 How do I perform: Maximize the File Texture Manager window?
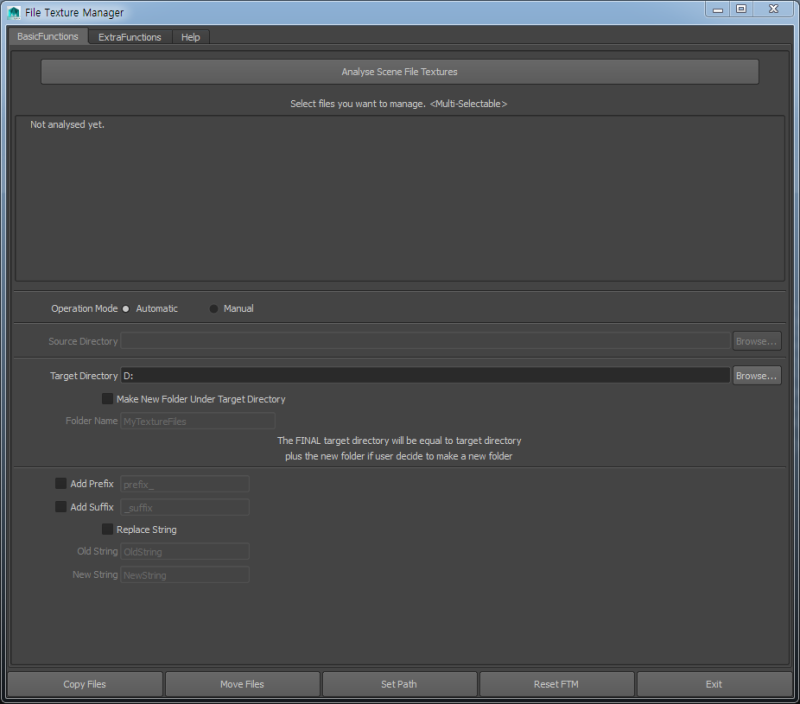point(741,9)
